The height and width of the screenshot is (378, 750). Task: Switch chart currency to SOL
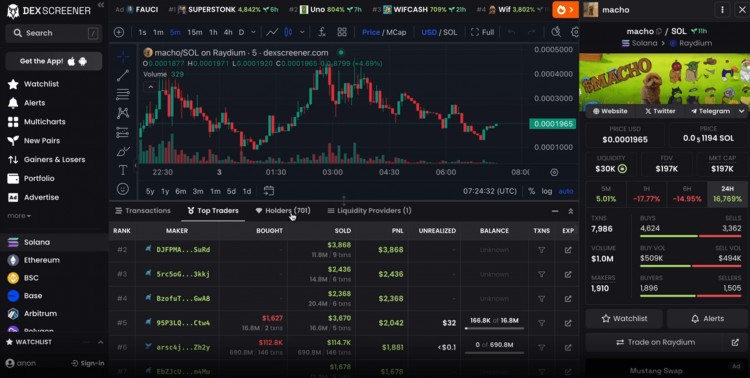coord(450,32)
